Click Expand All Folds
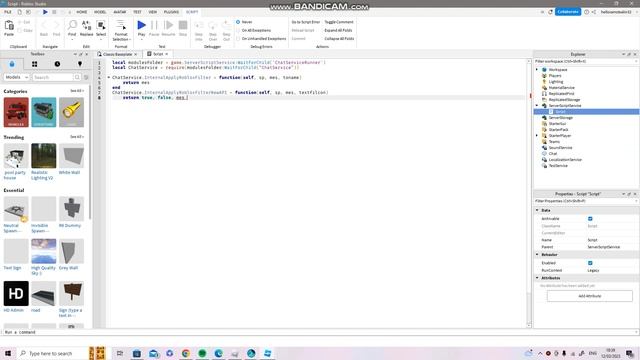Screen dimensions: 640x360 (338, 30)
